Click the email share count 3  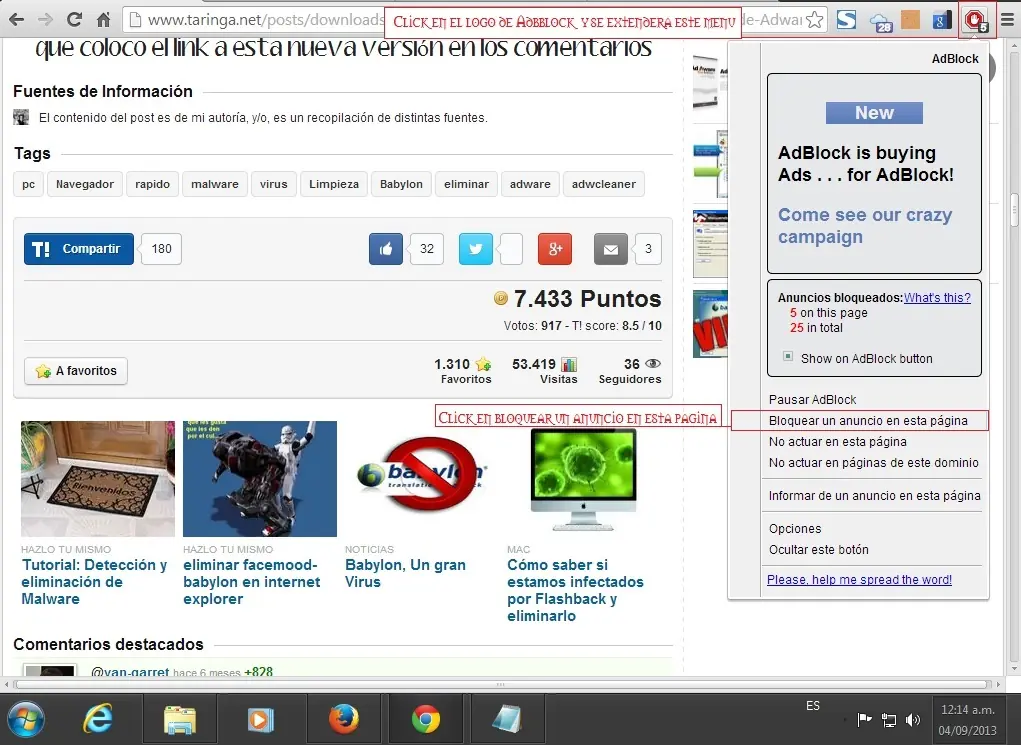pyautogui.click(x=648, y=249)
